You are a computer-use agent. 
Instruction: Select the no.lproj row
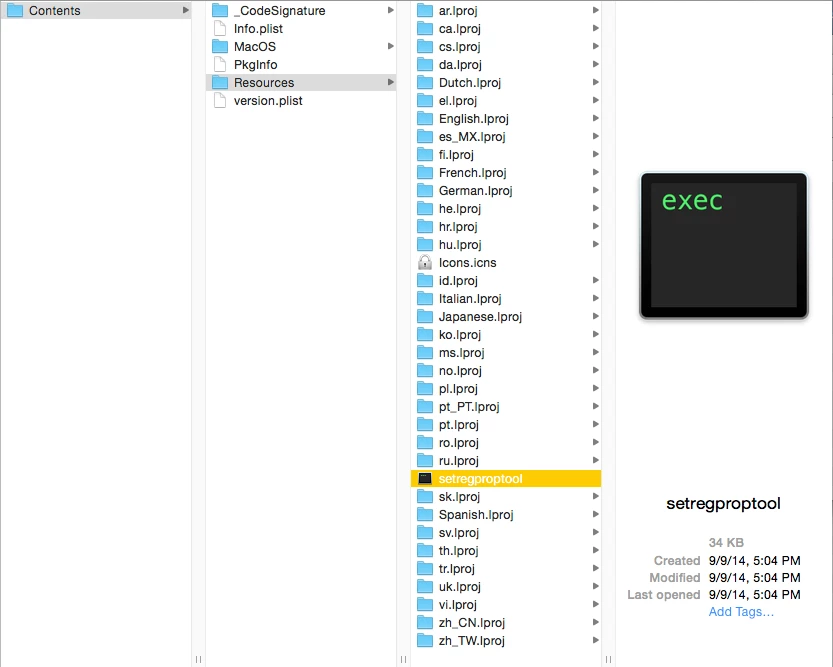506,371
